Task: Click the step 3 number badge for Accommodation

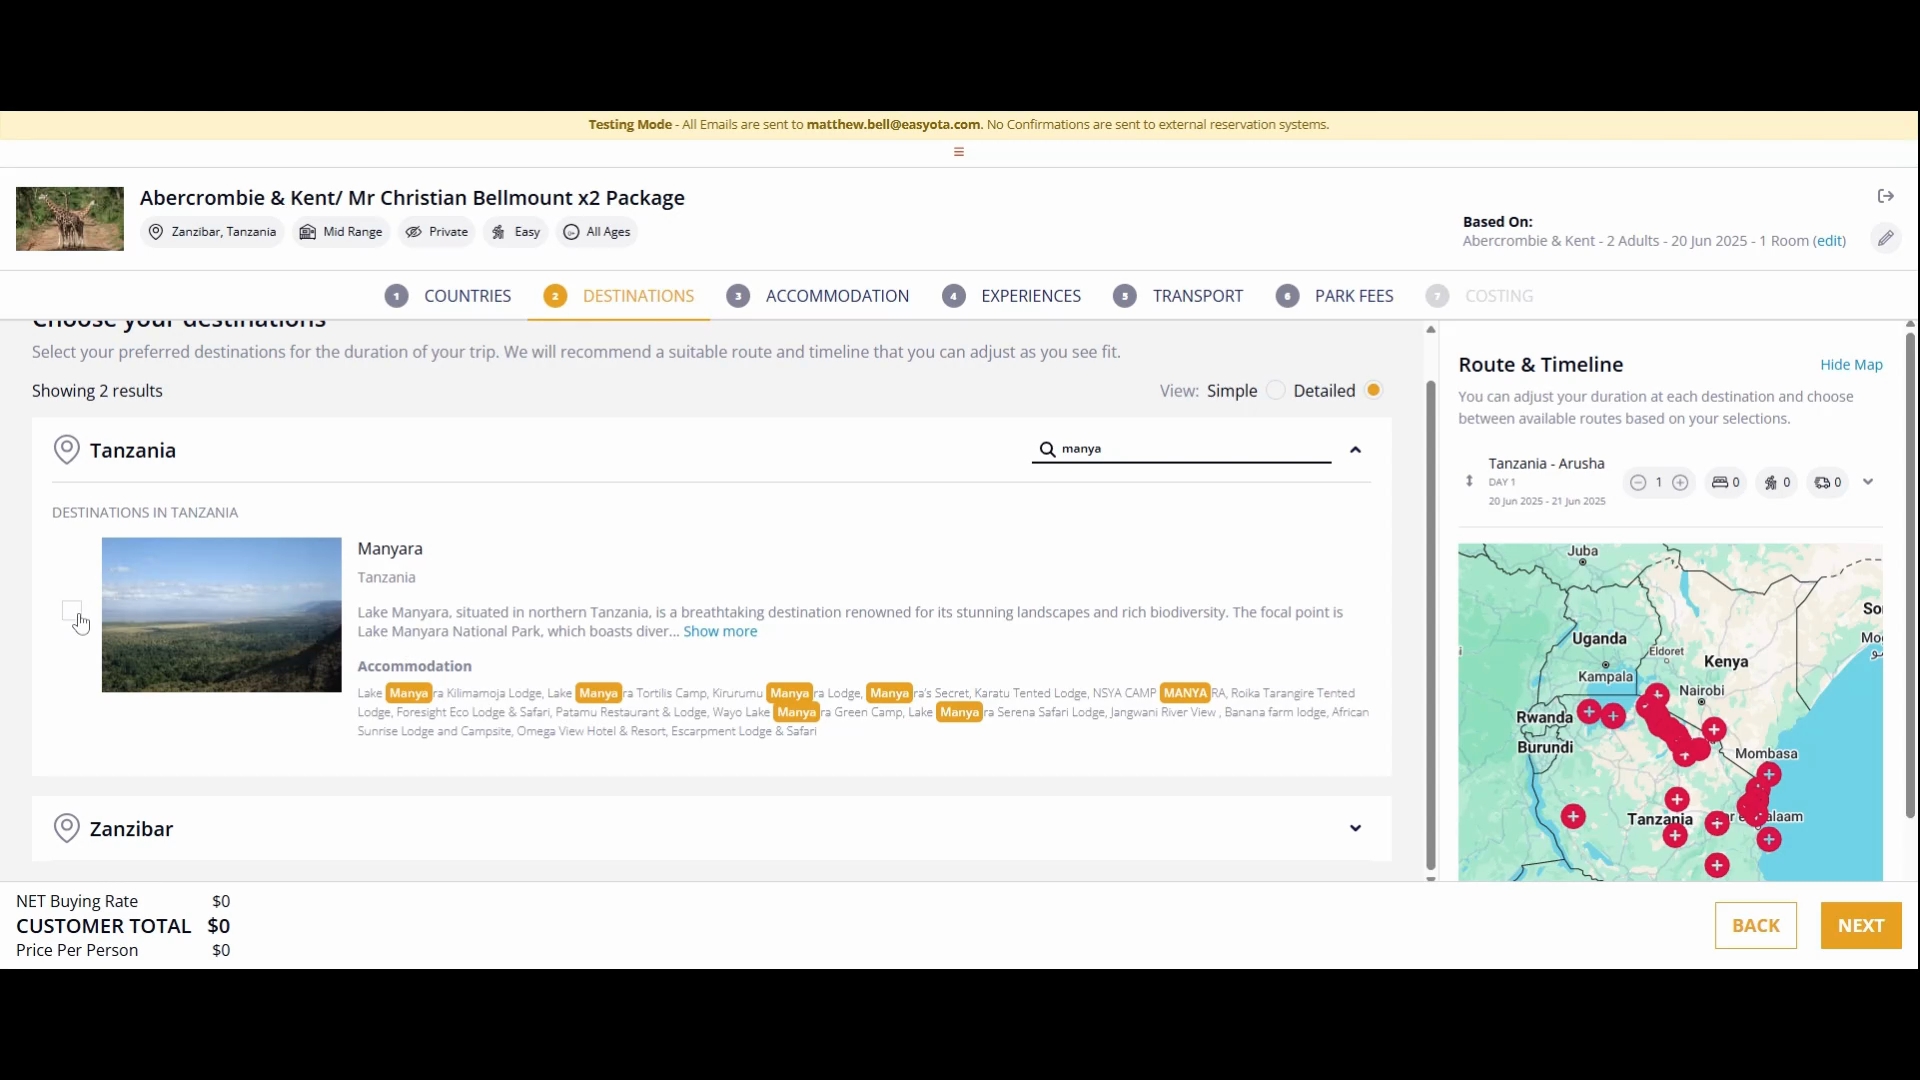Action: tap(738, 296)
